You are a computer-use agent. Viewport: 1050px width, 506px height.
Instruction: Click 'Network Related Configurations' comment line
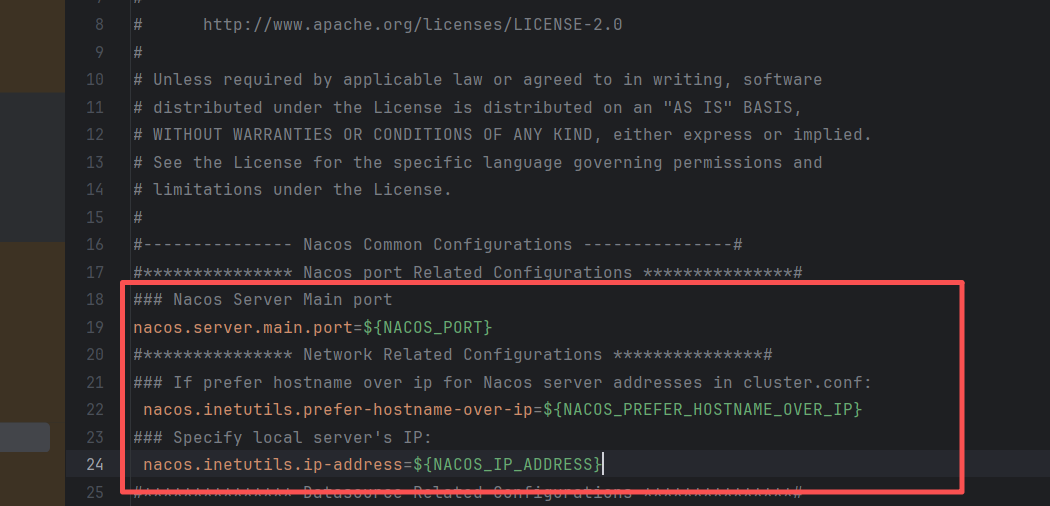point(453,354)
